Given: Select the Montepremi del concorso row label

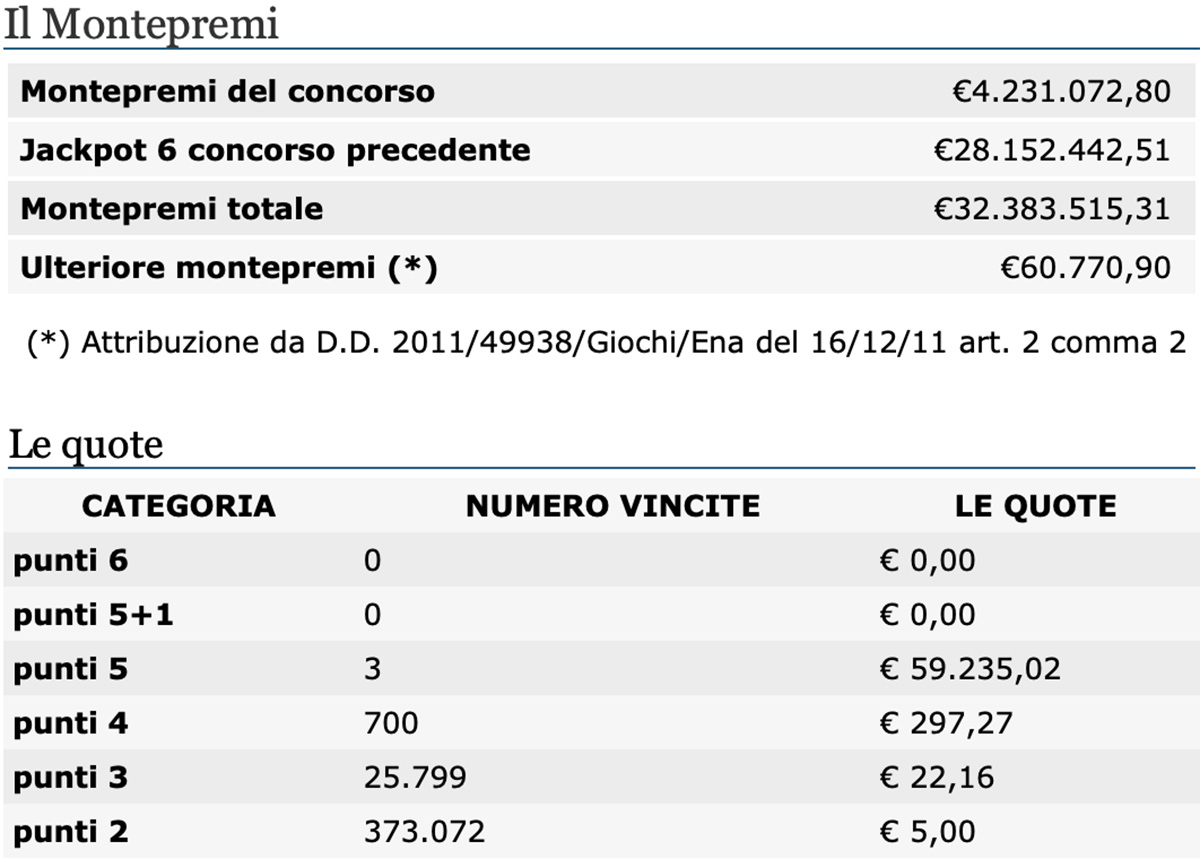Looking at the screenshot, I should pyautogui.click(x=228, y=92).
